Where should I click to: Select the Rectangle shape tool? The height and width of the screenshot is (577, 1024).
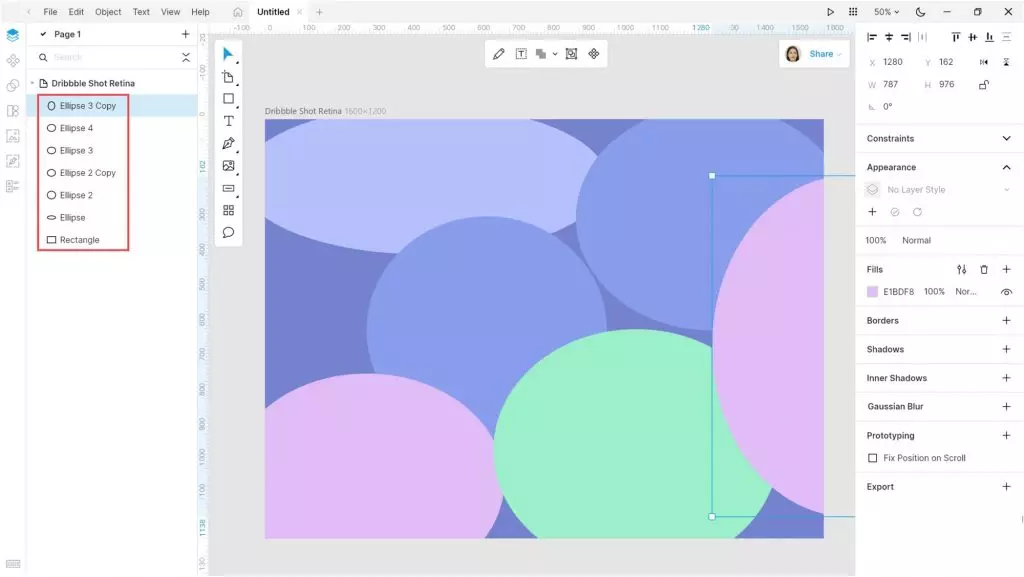[x=228, y=99]
